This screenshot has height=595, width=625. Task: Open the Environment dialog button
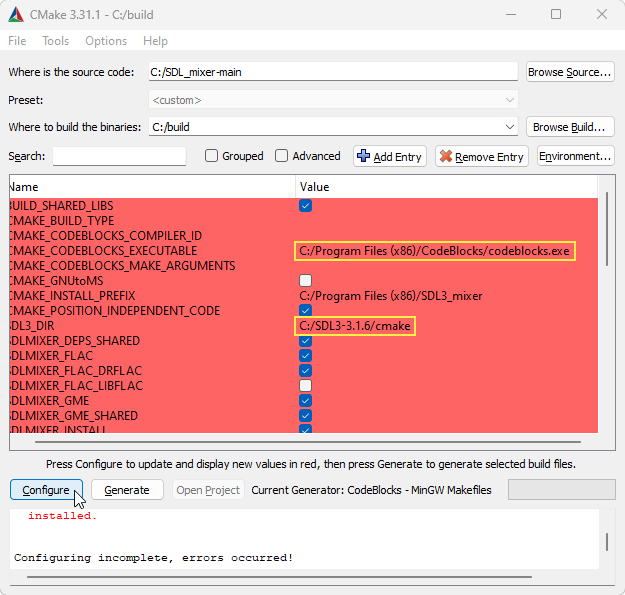point(576,156)
